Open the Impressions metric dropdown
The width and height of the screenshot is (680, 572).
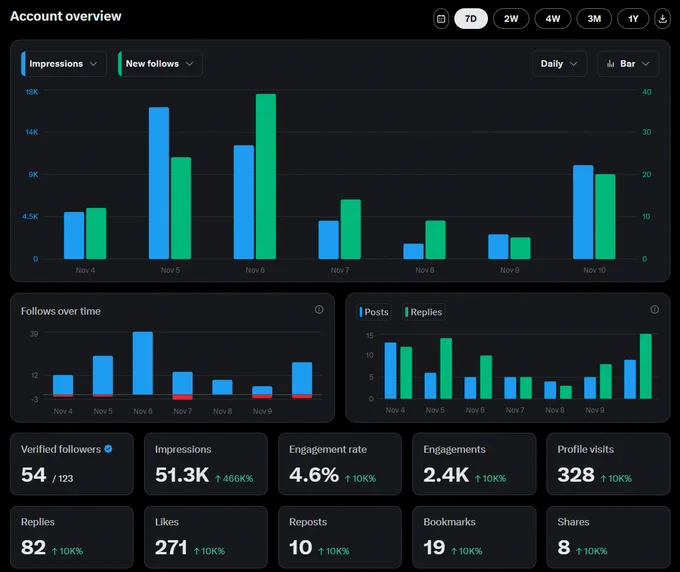click(64, 64)
